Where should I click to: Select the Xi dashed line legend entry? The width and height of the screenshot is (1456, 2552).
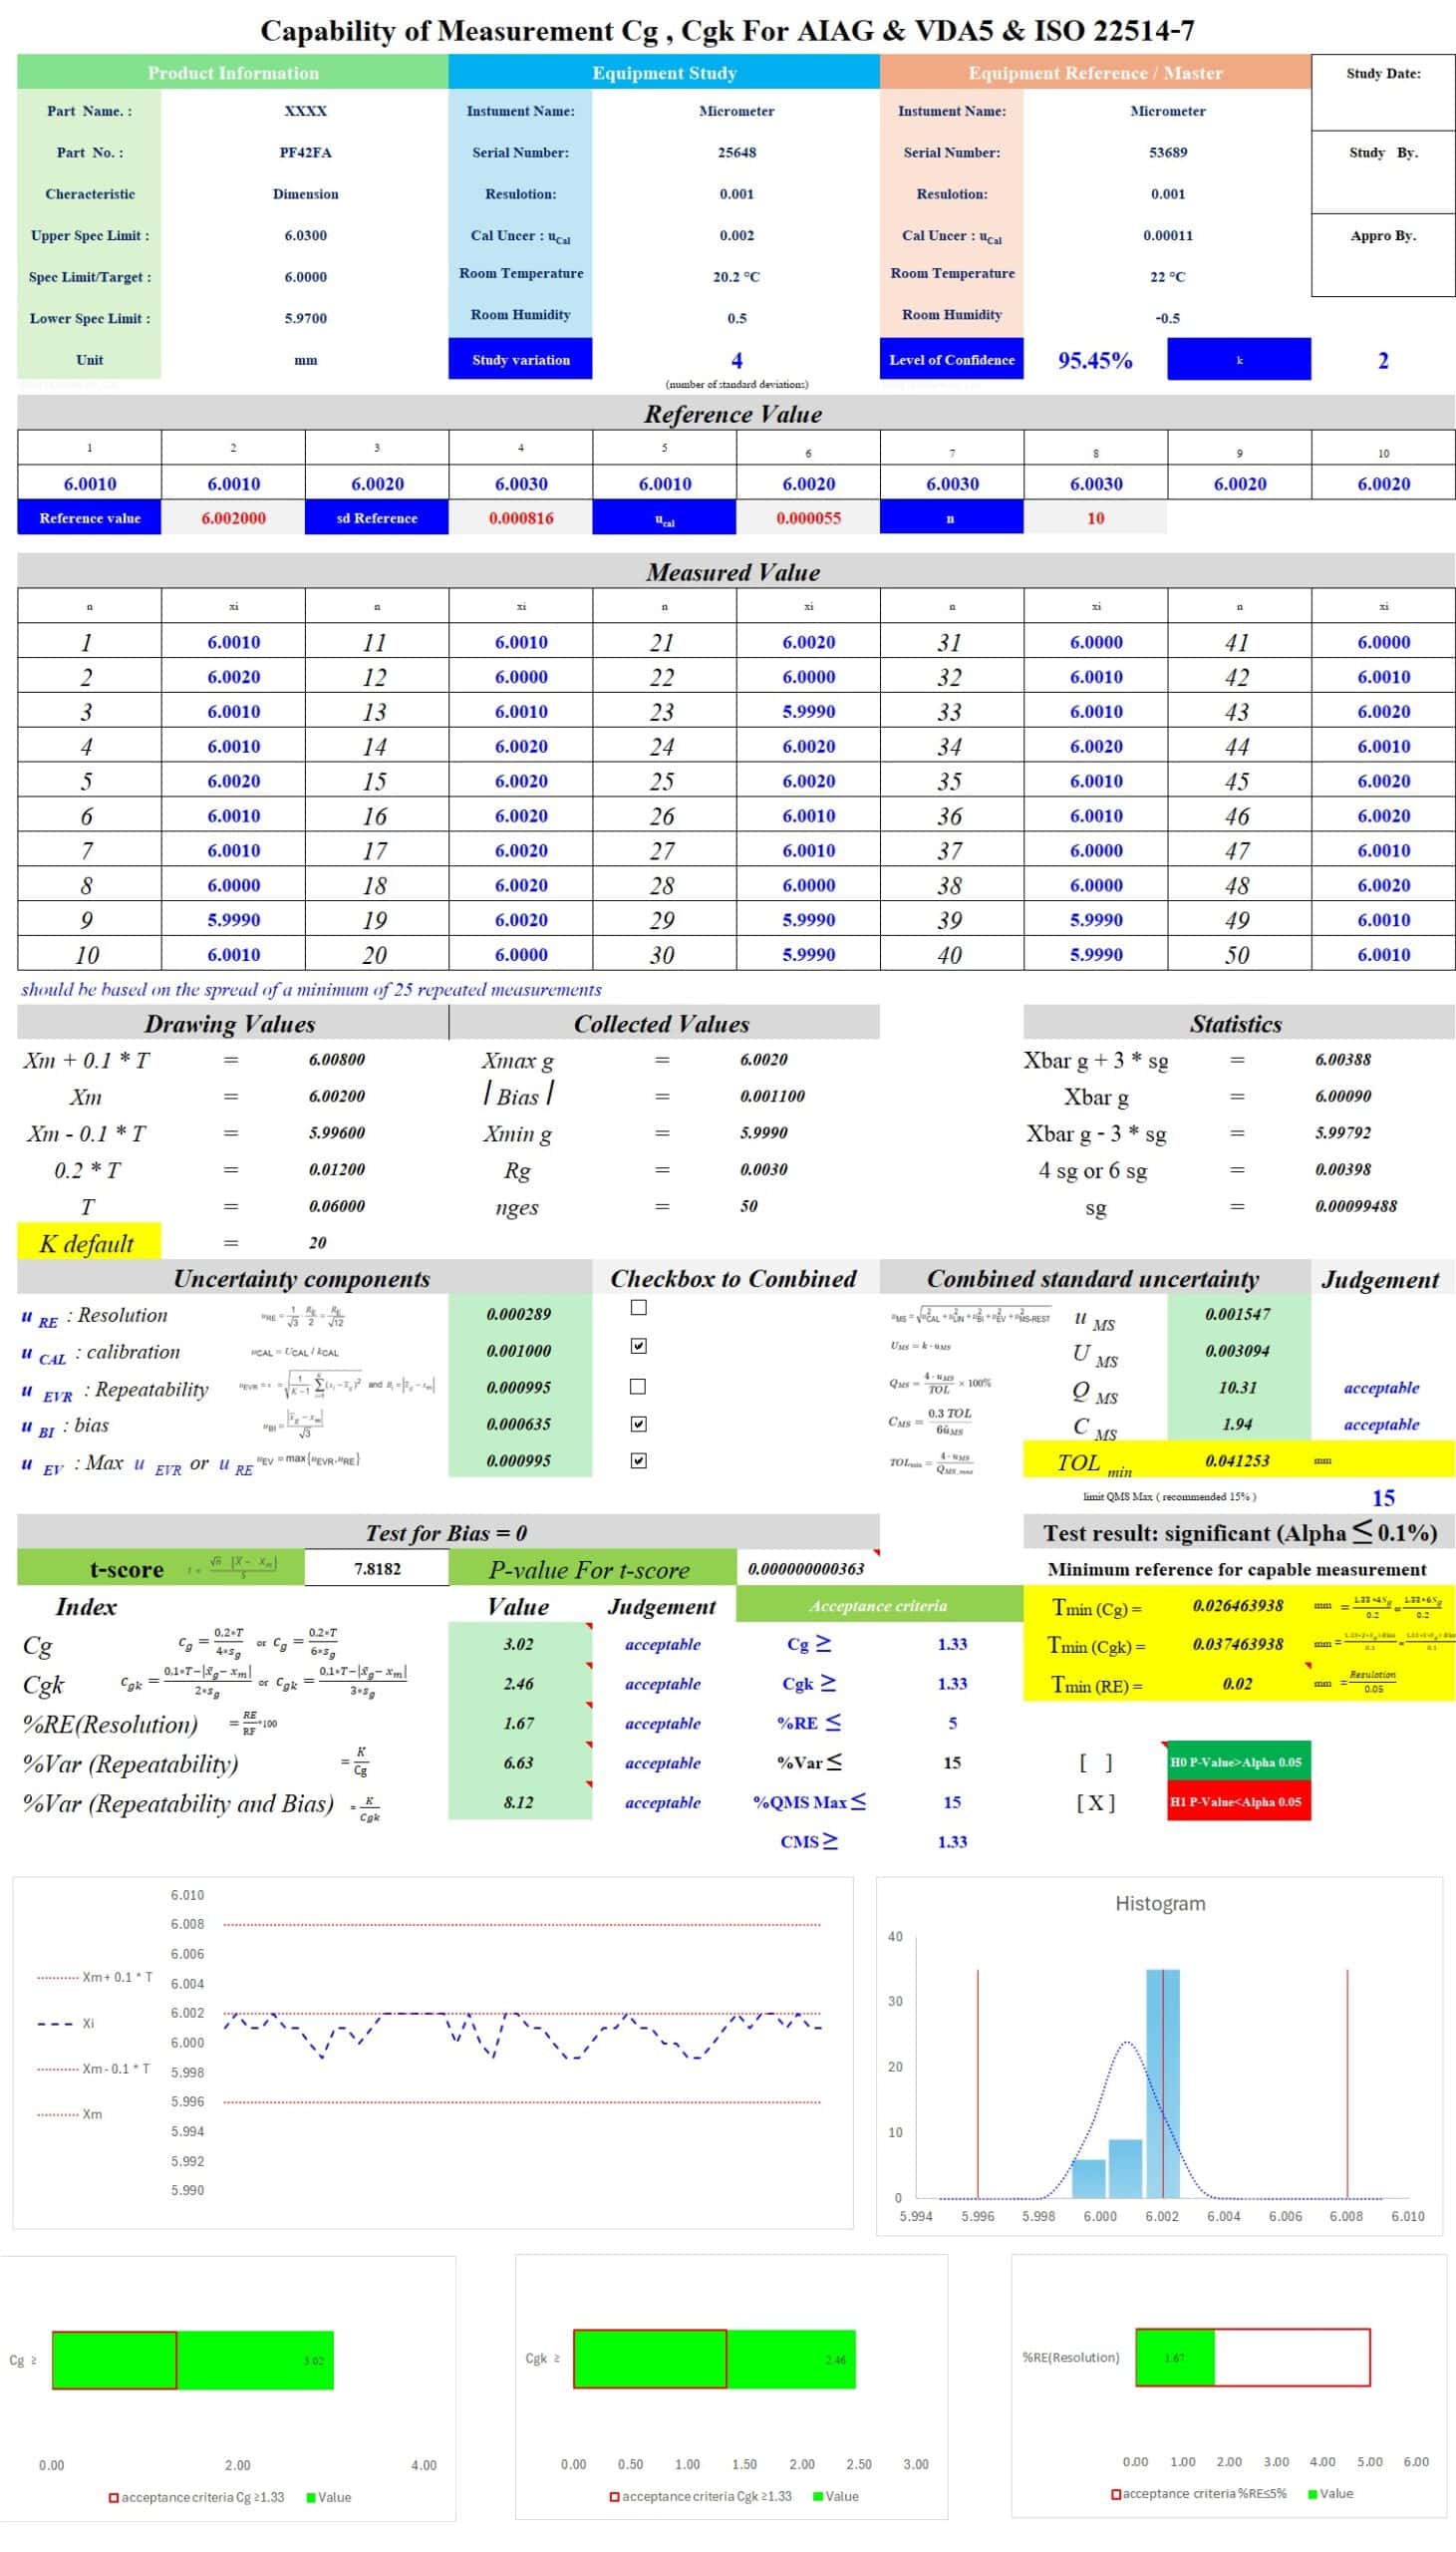click(56, 2023)
